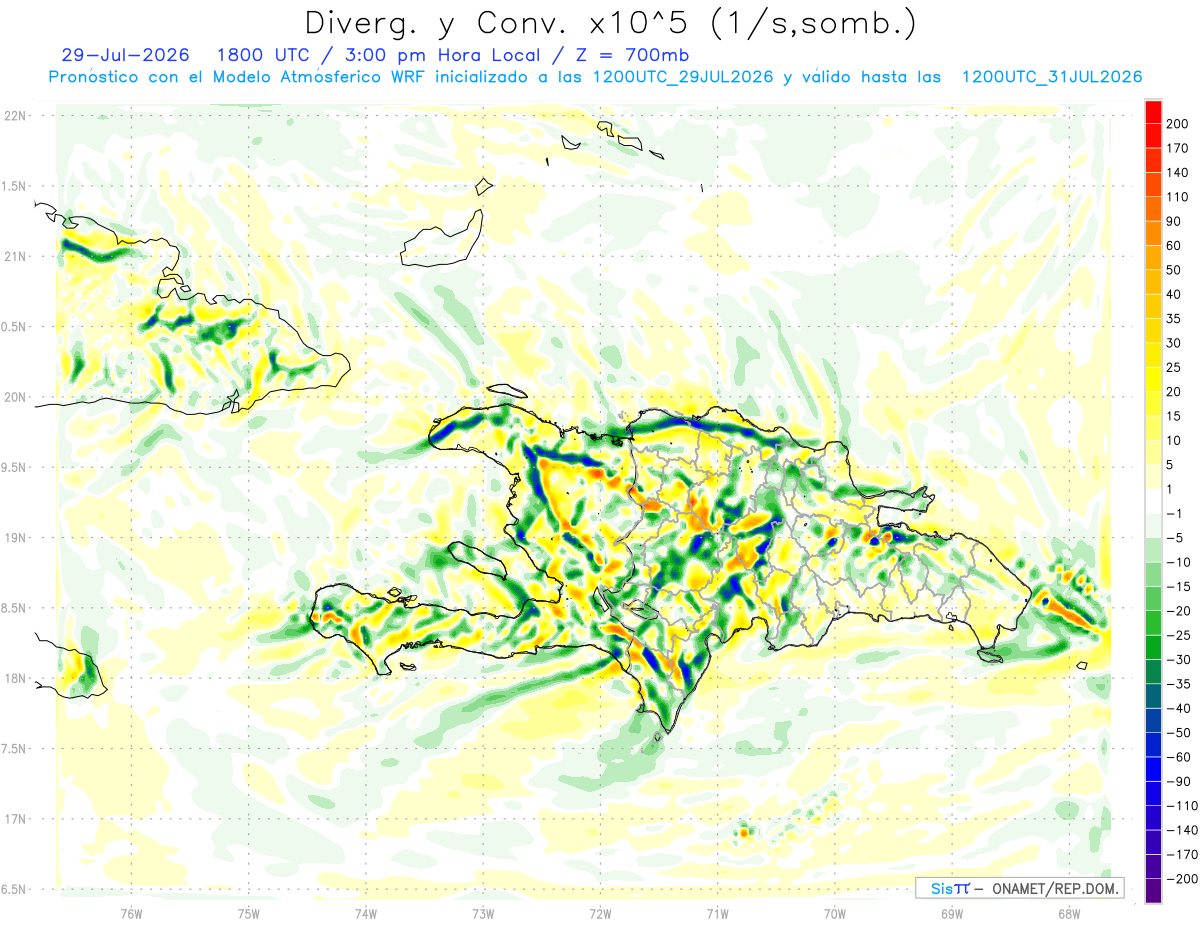Click the red colorbar swatch above 200
1200x927 pixels.
1153,112
